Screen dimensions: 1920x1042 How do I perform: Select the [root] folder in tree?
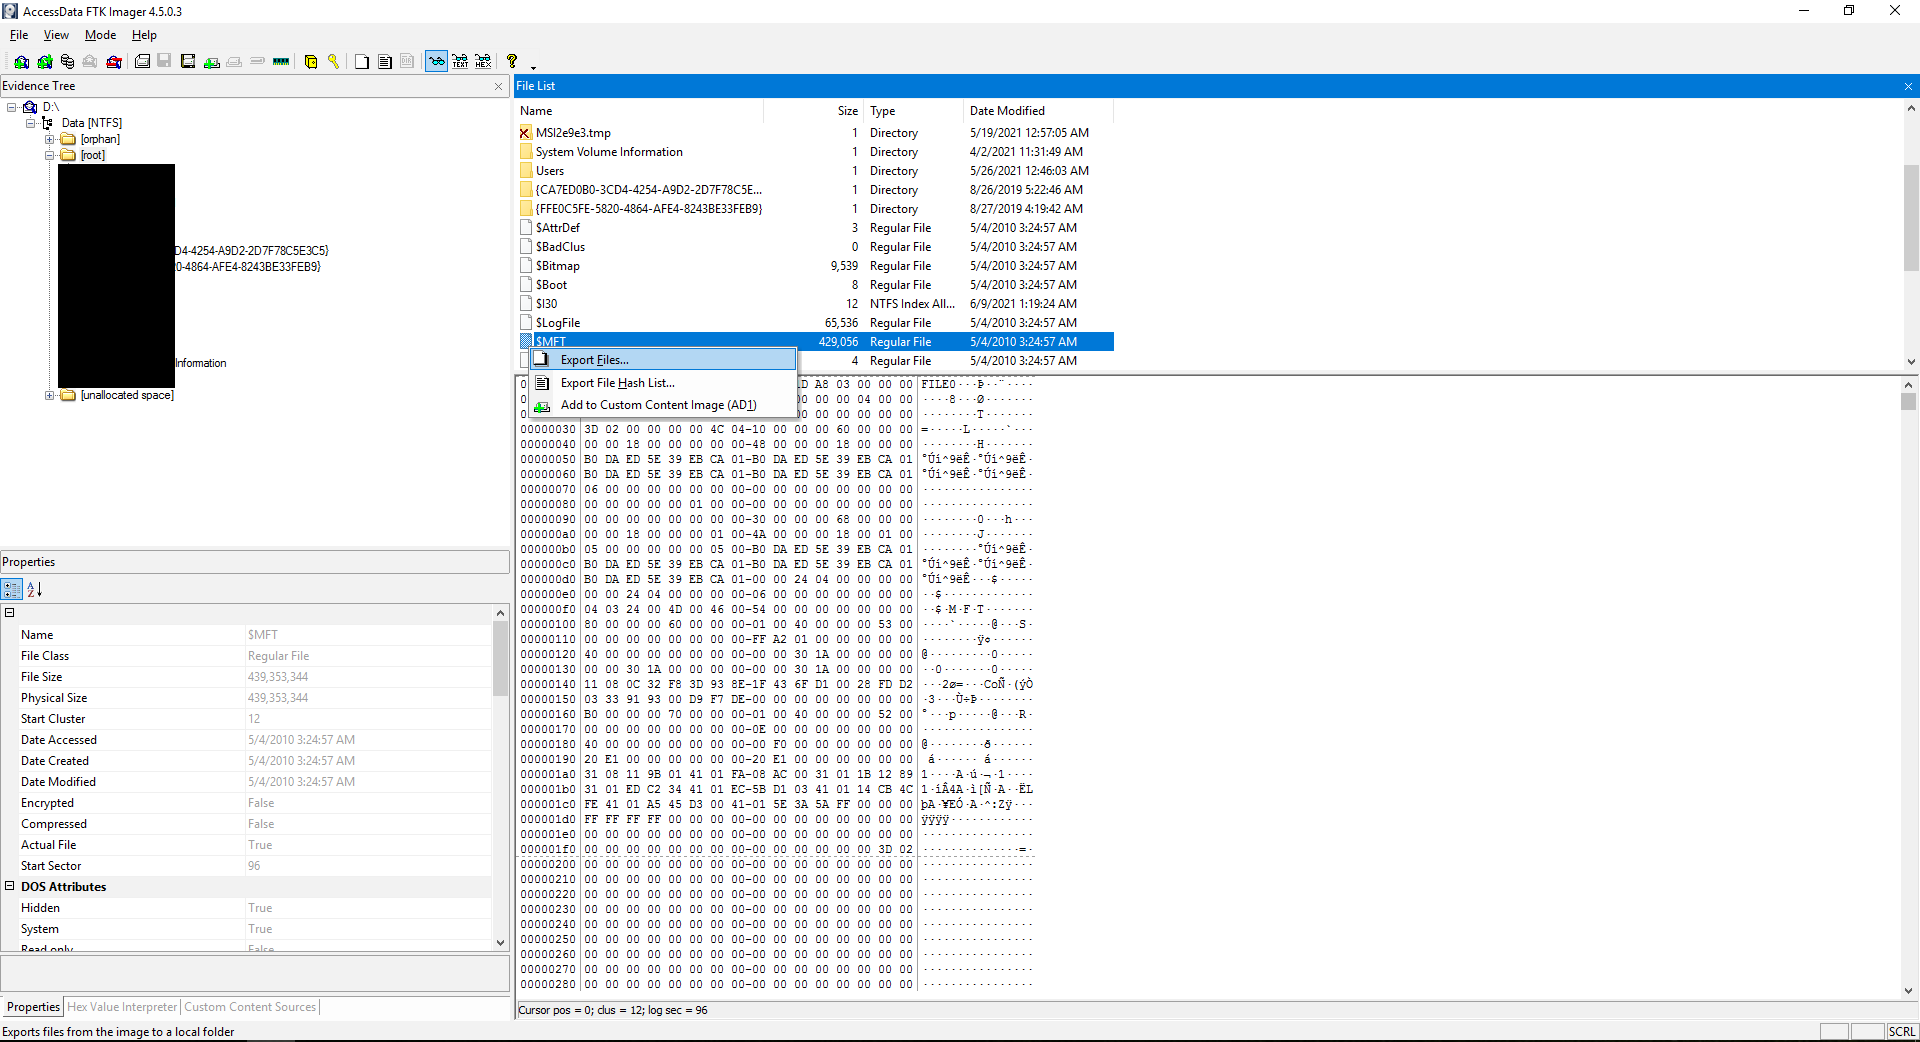(92, 155)
